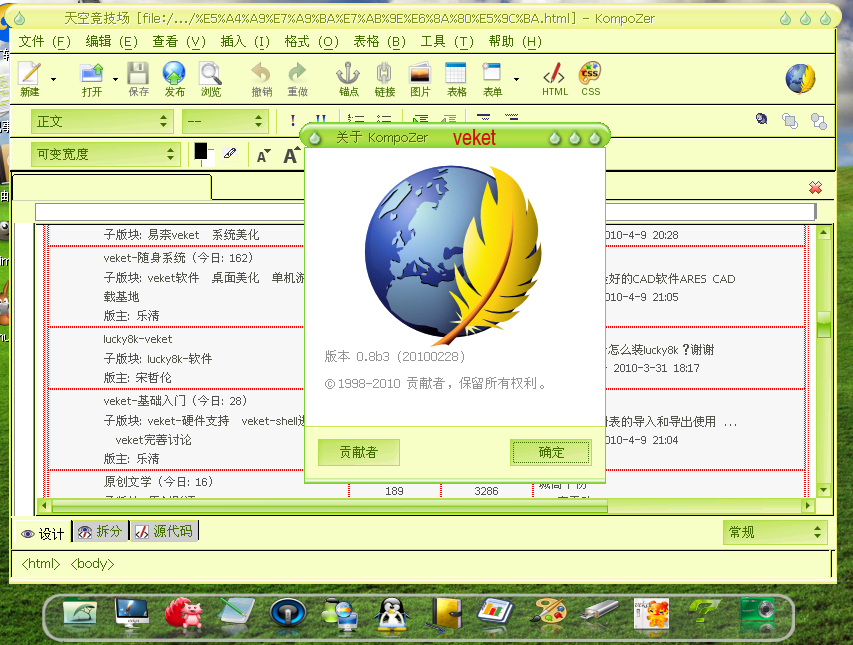853x645 pixels.
Task: Click the Save (保存) floppy icon
Action: click(138, 73)
